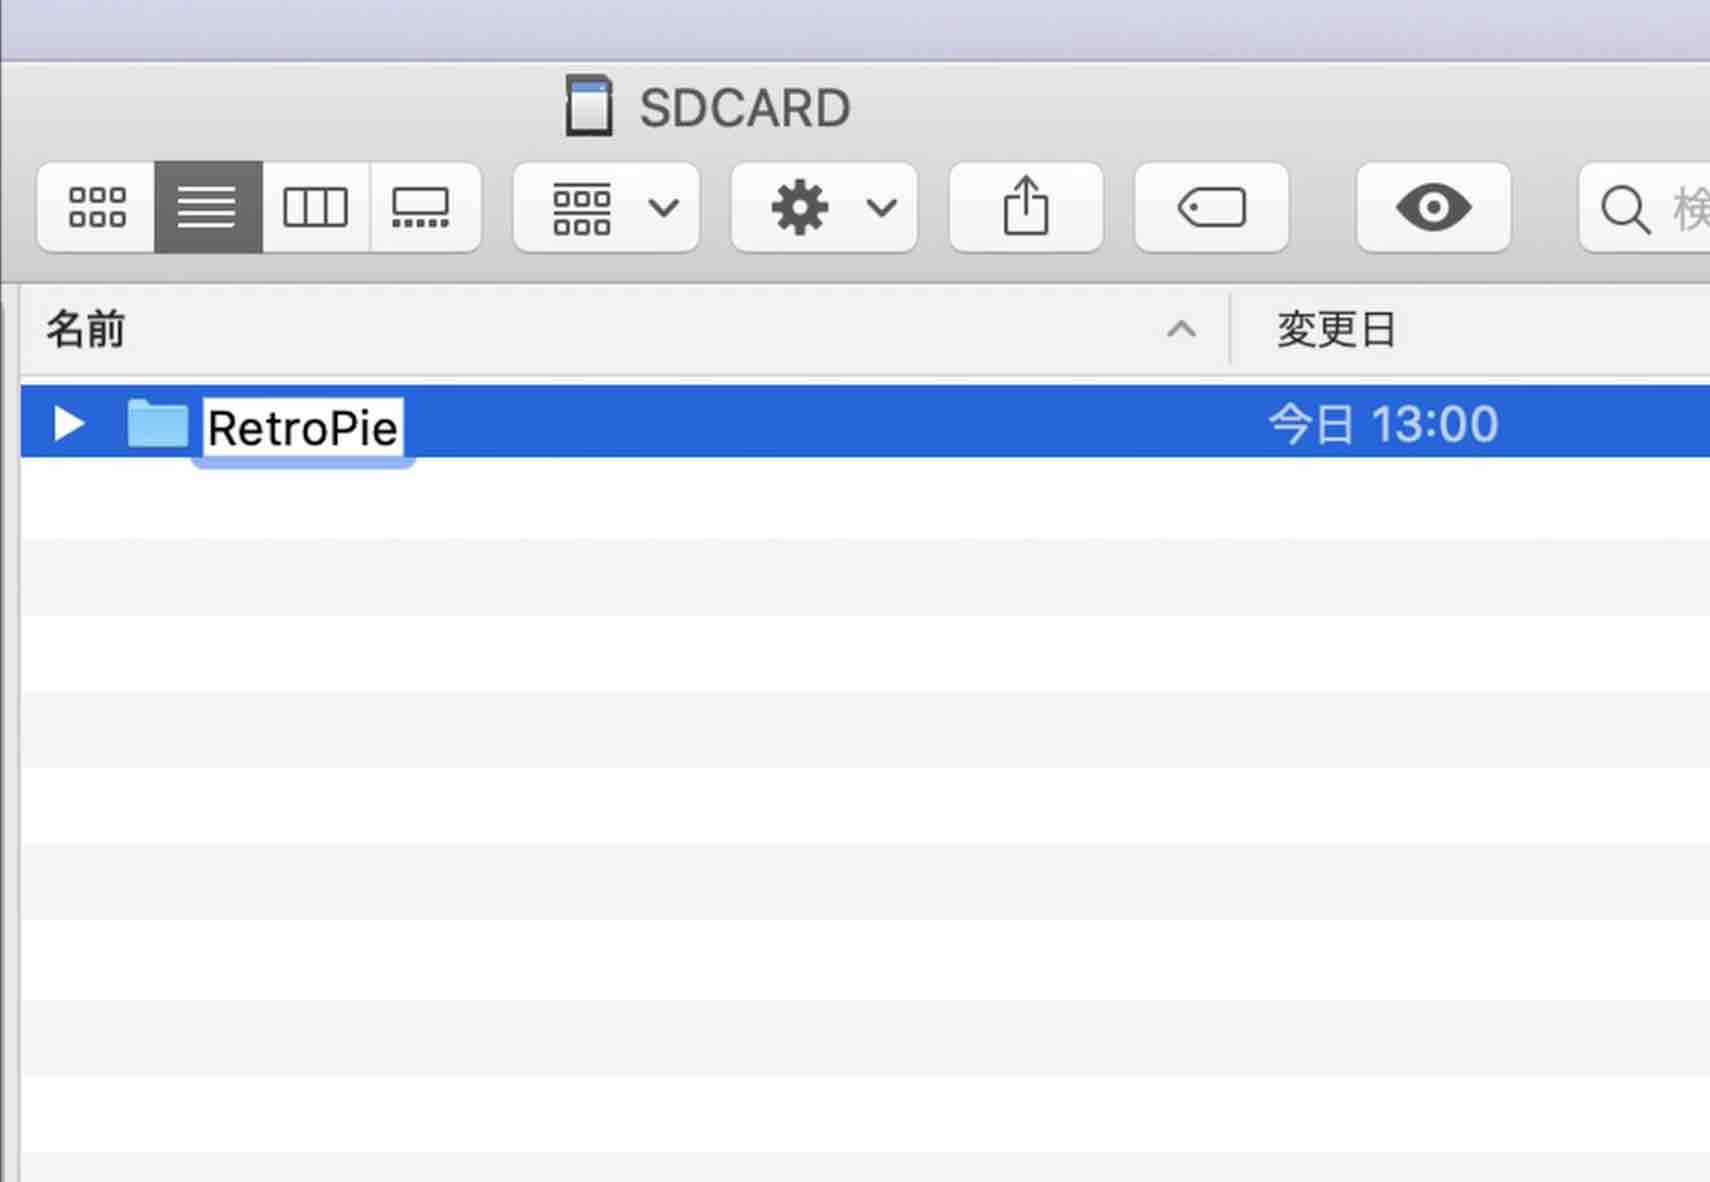Switch to icon view

point(96,207)
